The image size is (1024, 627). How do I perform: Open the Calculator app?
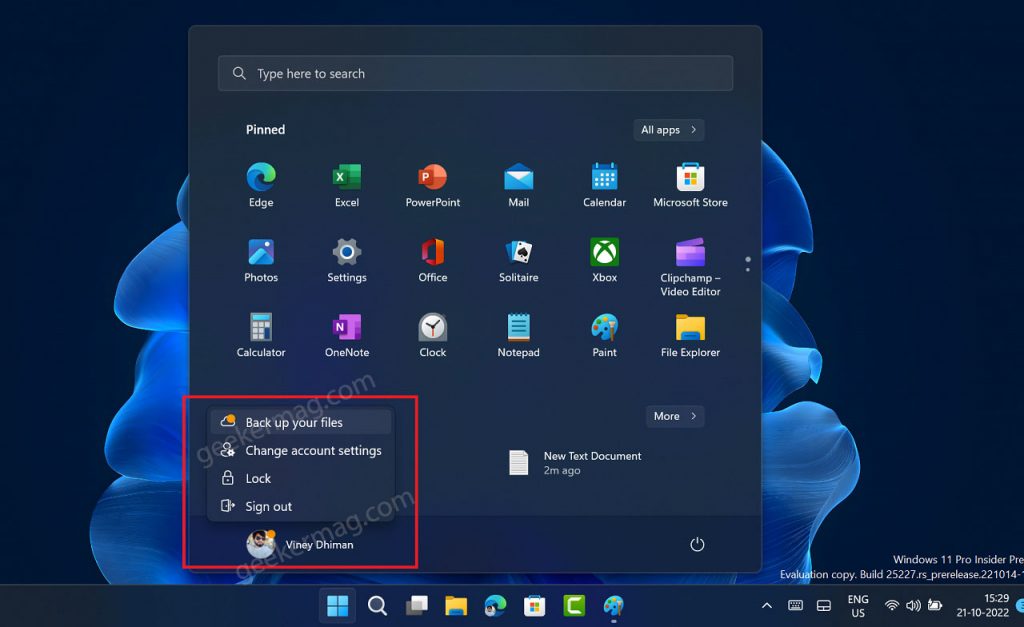261,336
